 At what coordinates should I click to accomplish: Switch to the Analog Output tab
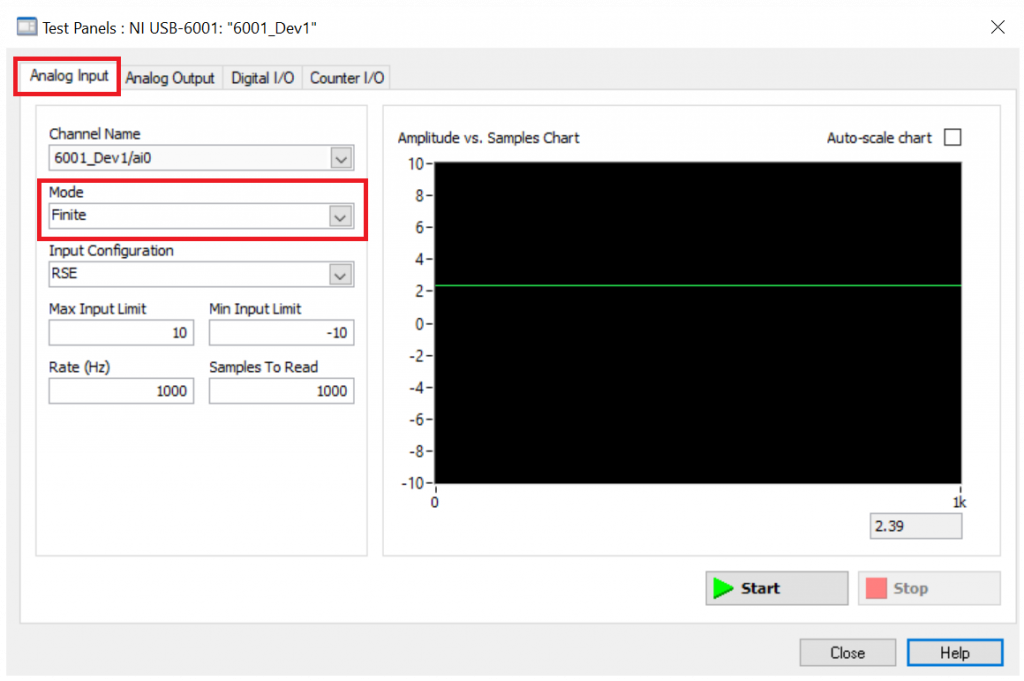(170, 78)
